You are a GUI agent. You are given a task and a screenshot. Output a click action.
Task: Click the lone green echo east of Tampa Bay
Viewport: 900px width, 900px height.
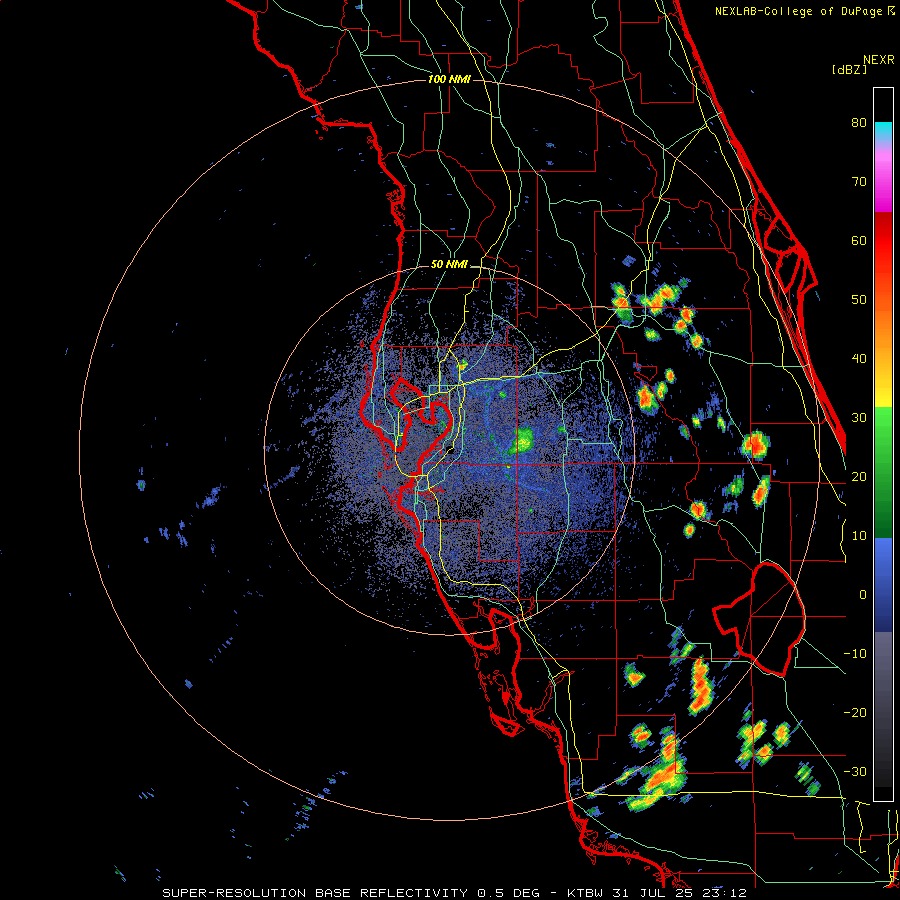point(522,441)
